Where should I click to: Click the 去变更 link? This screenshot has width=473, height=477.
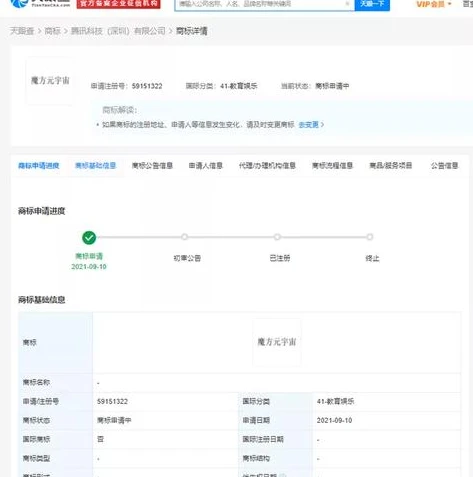click(x=311, y=125)
